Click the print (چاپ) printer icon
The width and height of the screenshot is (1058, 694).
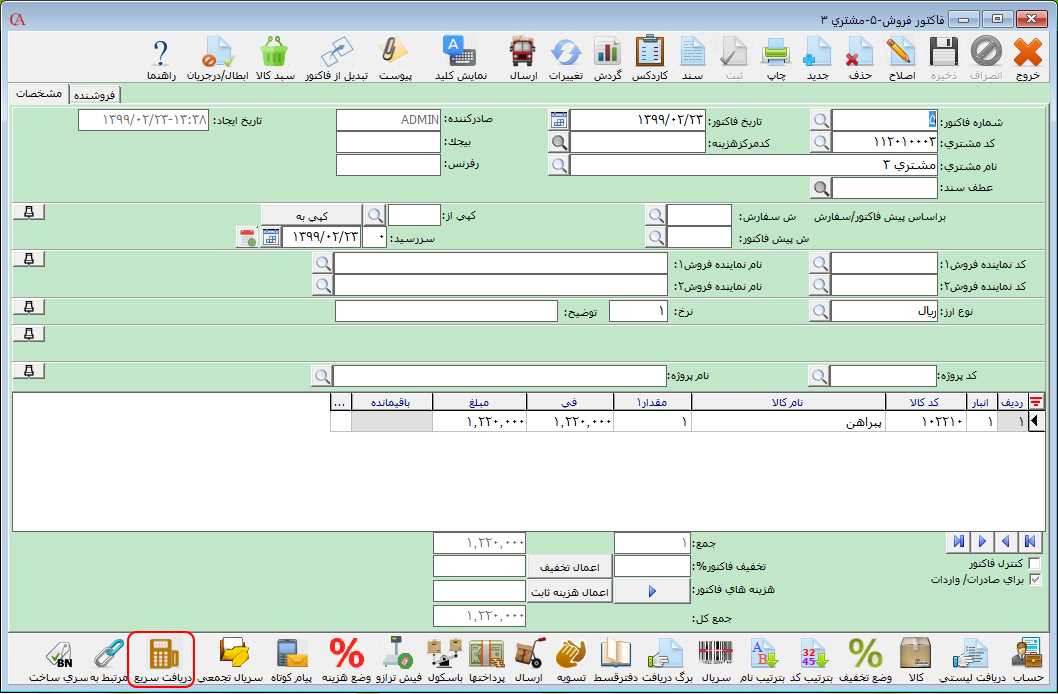tap(776, 52)
